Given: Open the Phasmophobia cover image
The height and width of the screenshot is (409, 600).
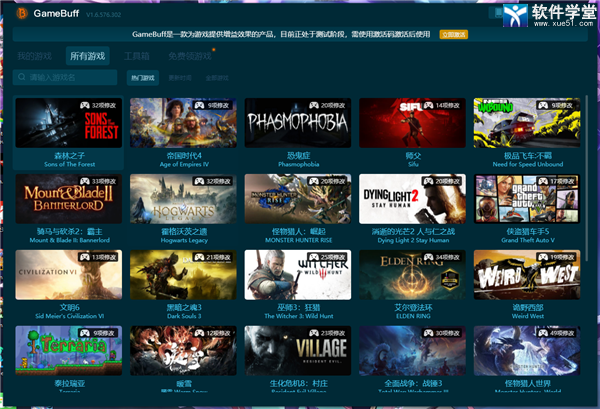Looking at the screenshot, I should pyautogui.click(x=298, y=123).
